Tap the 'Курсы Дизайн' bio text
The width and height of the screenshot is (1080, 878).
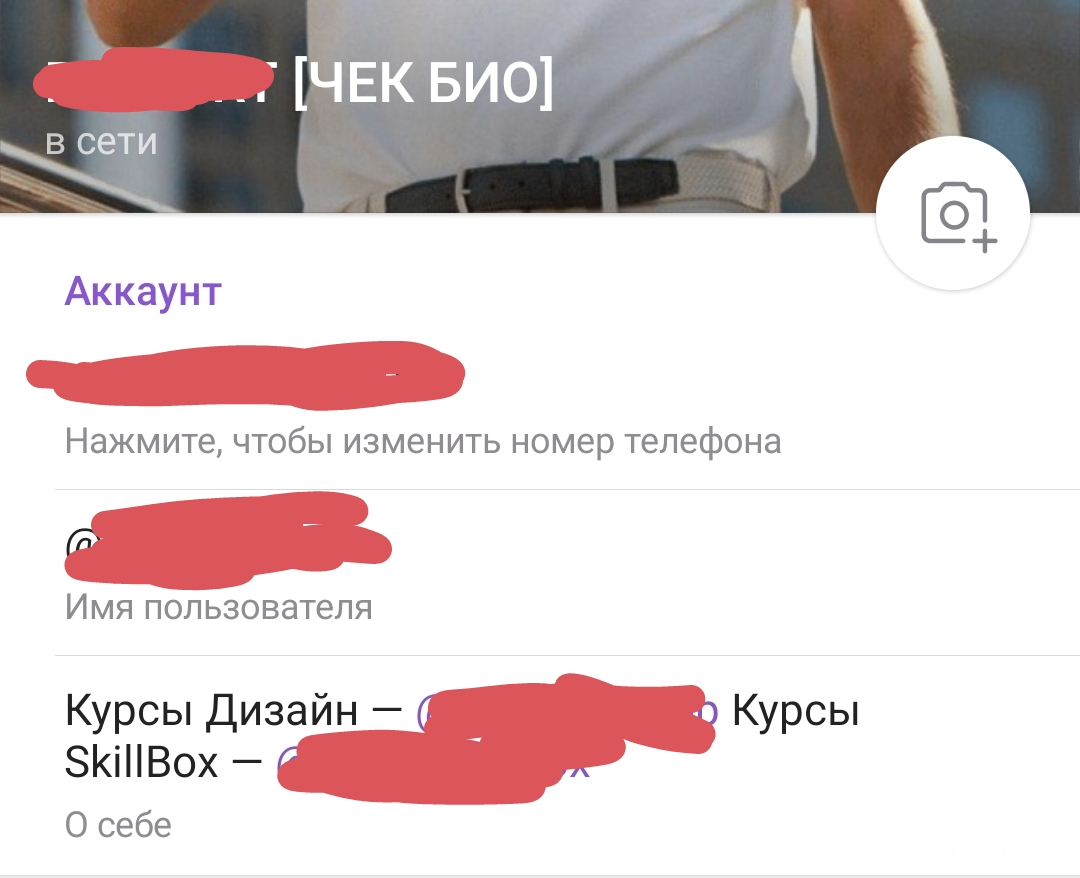click(x=211, y=710)
